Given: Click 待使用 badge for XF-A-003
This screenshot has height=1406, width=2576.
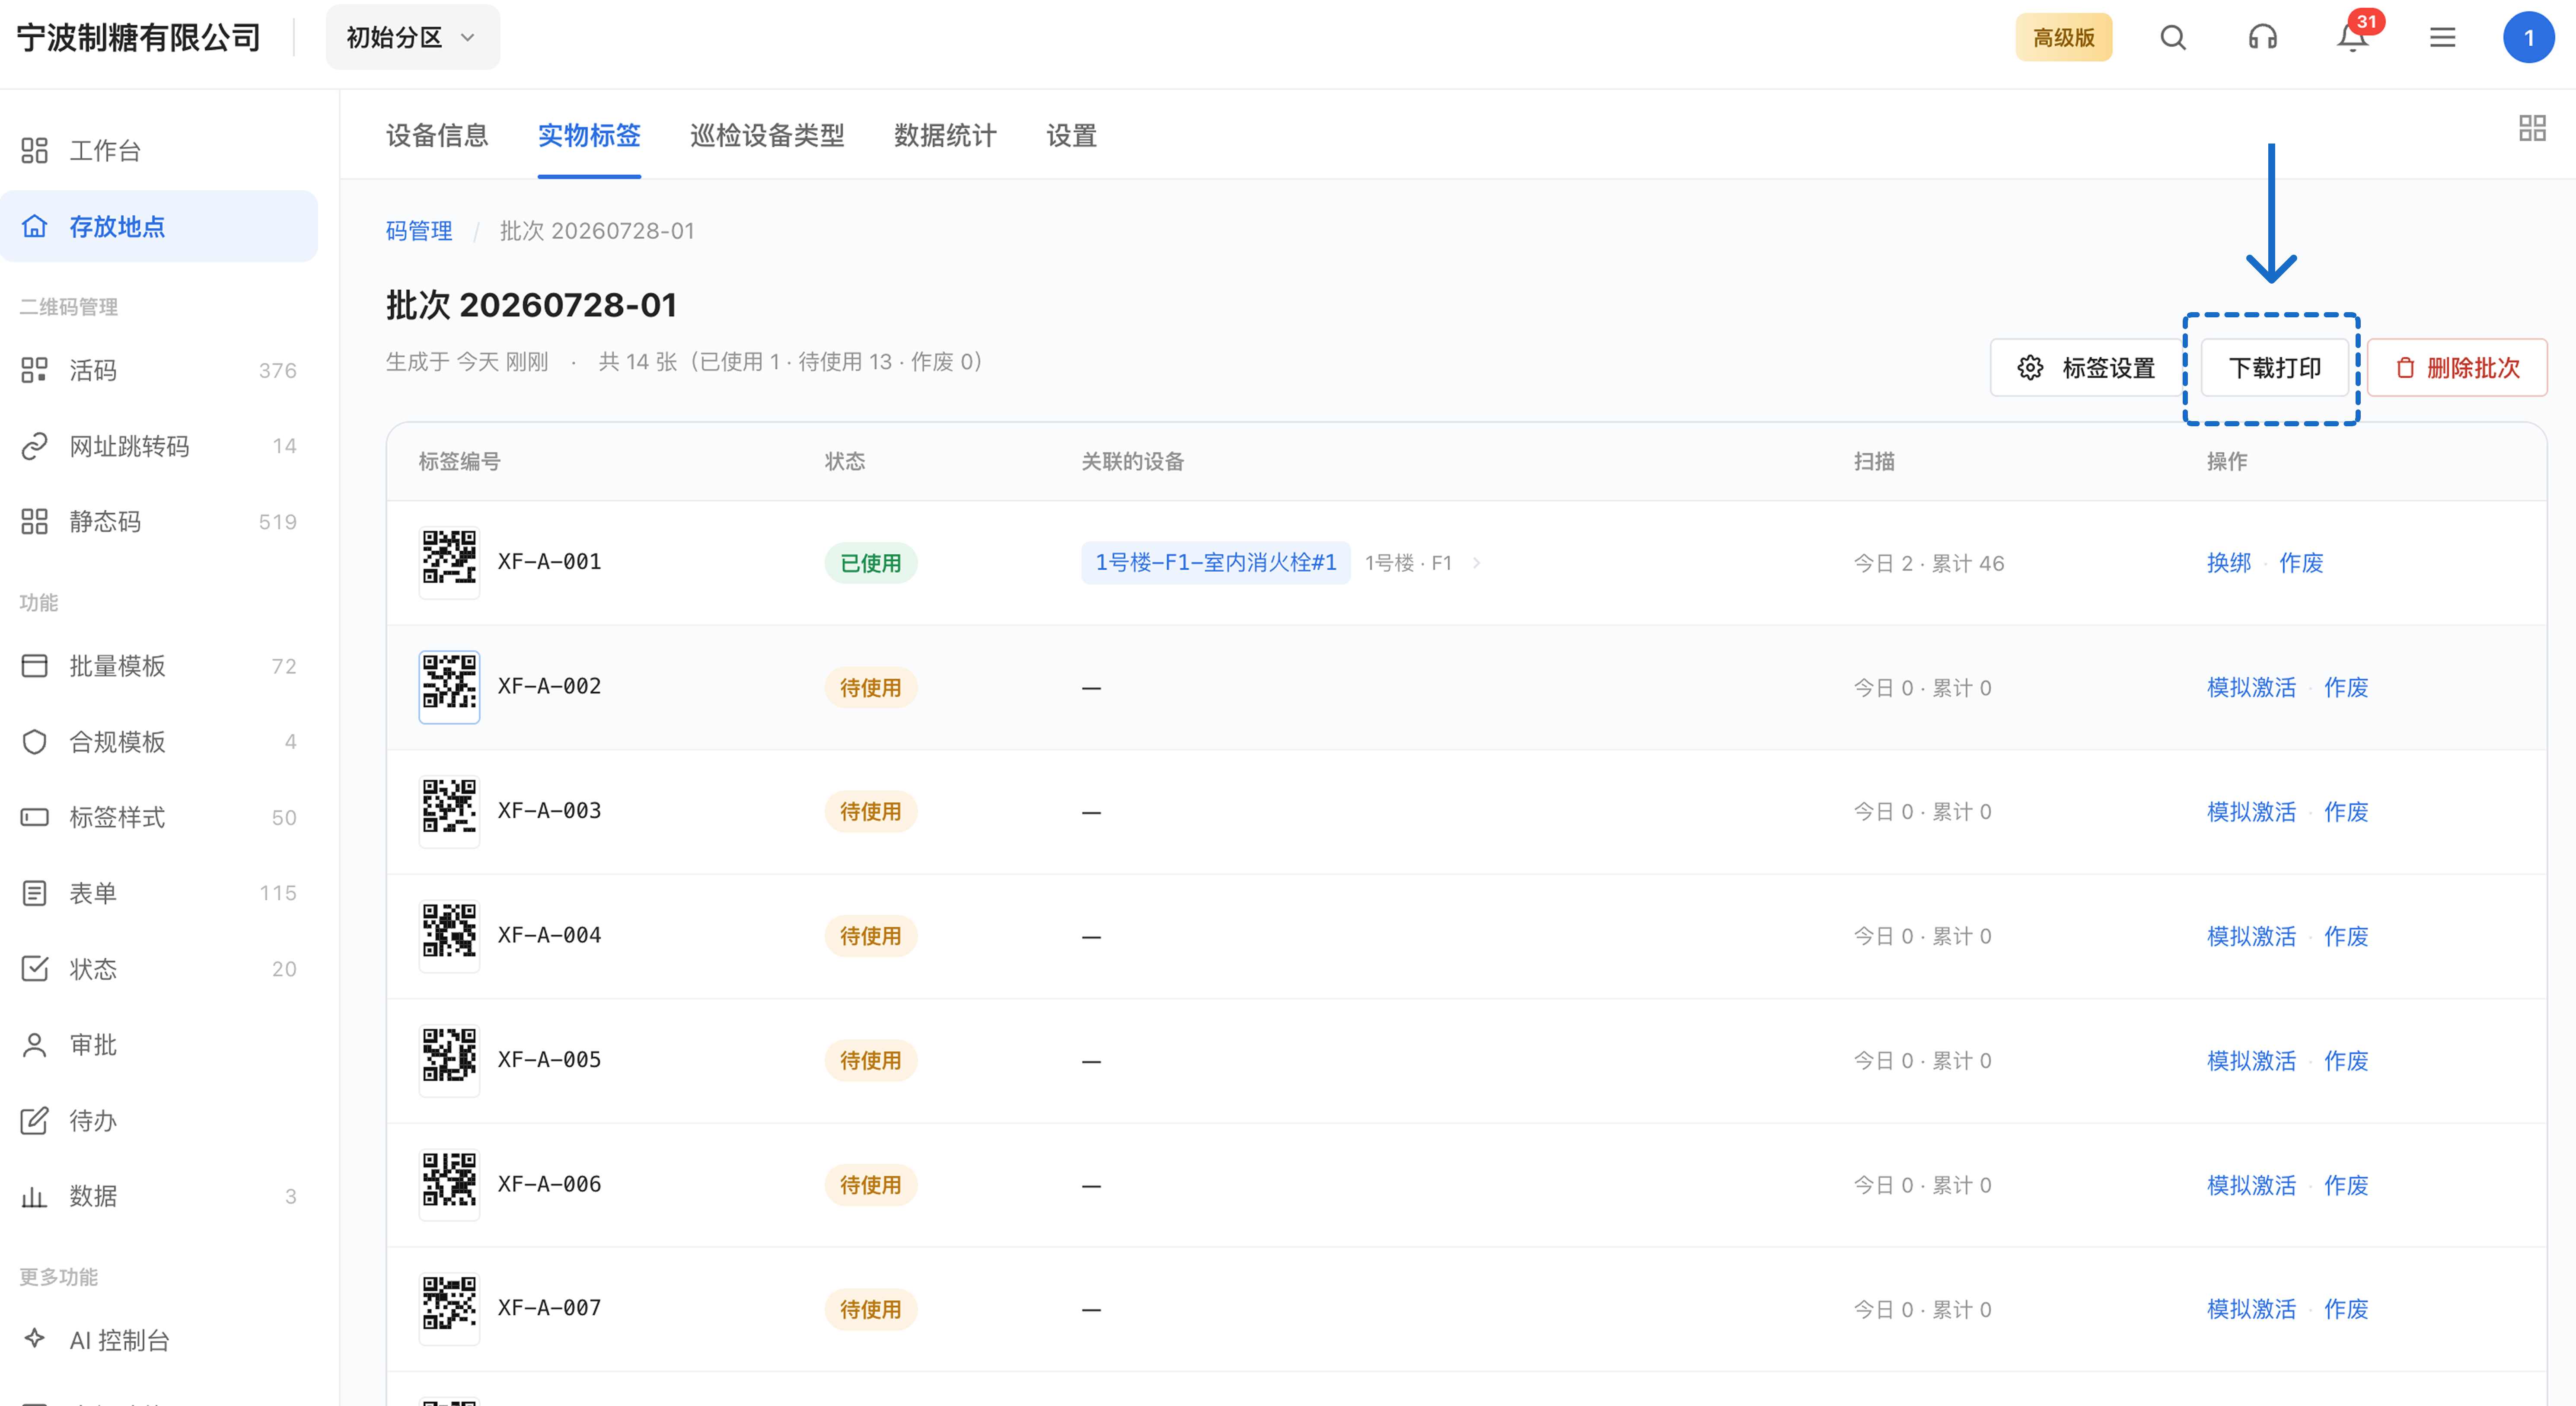Looking at the screenshot, I should point(870,812).
